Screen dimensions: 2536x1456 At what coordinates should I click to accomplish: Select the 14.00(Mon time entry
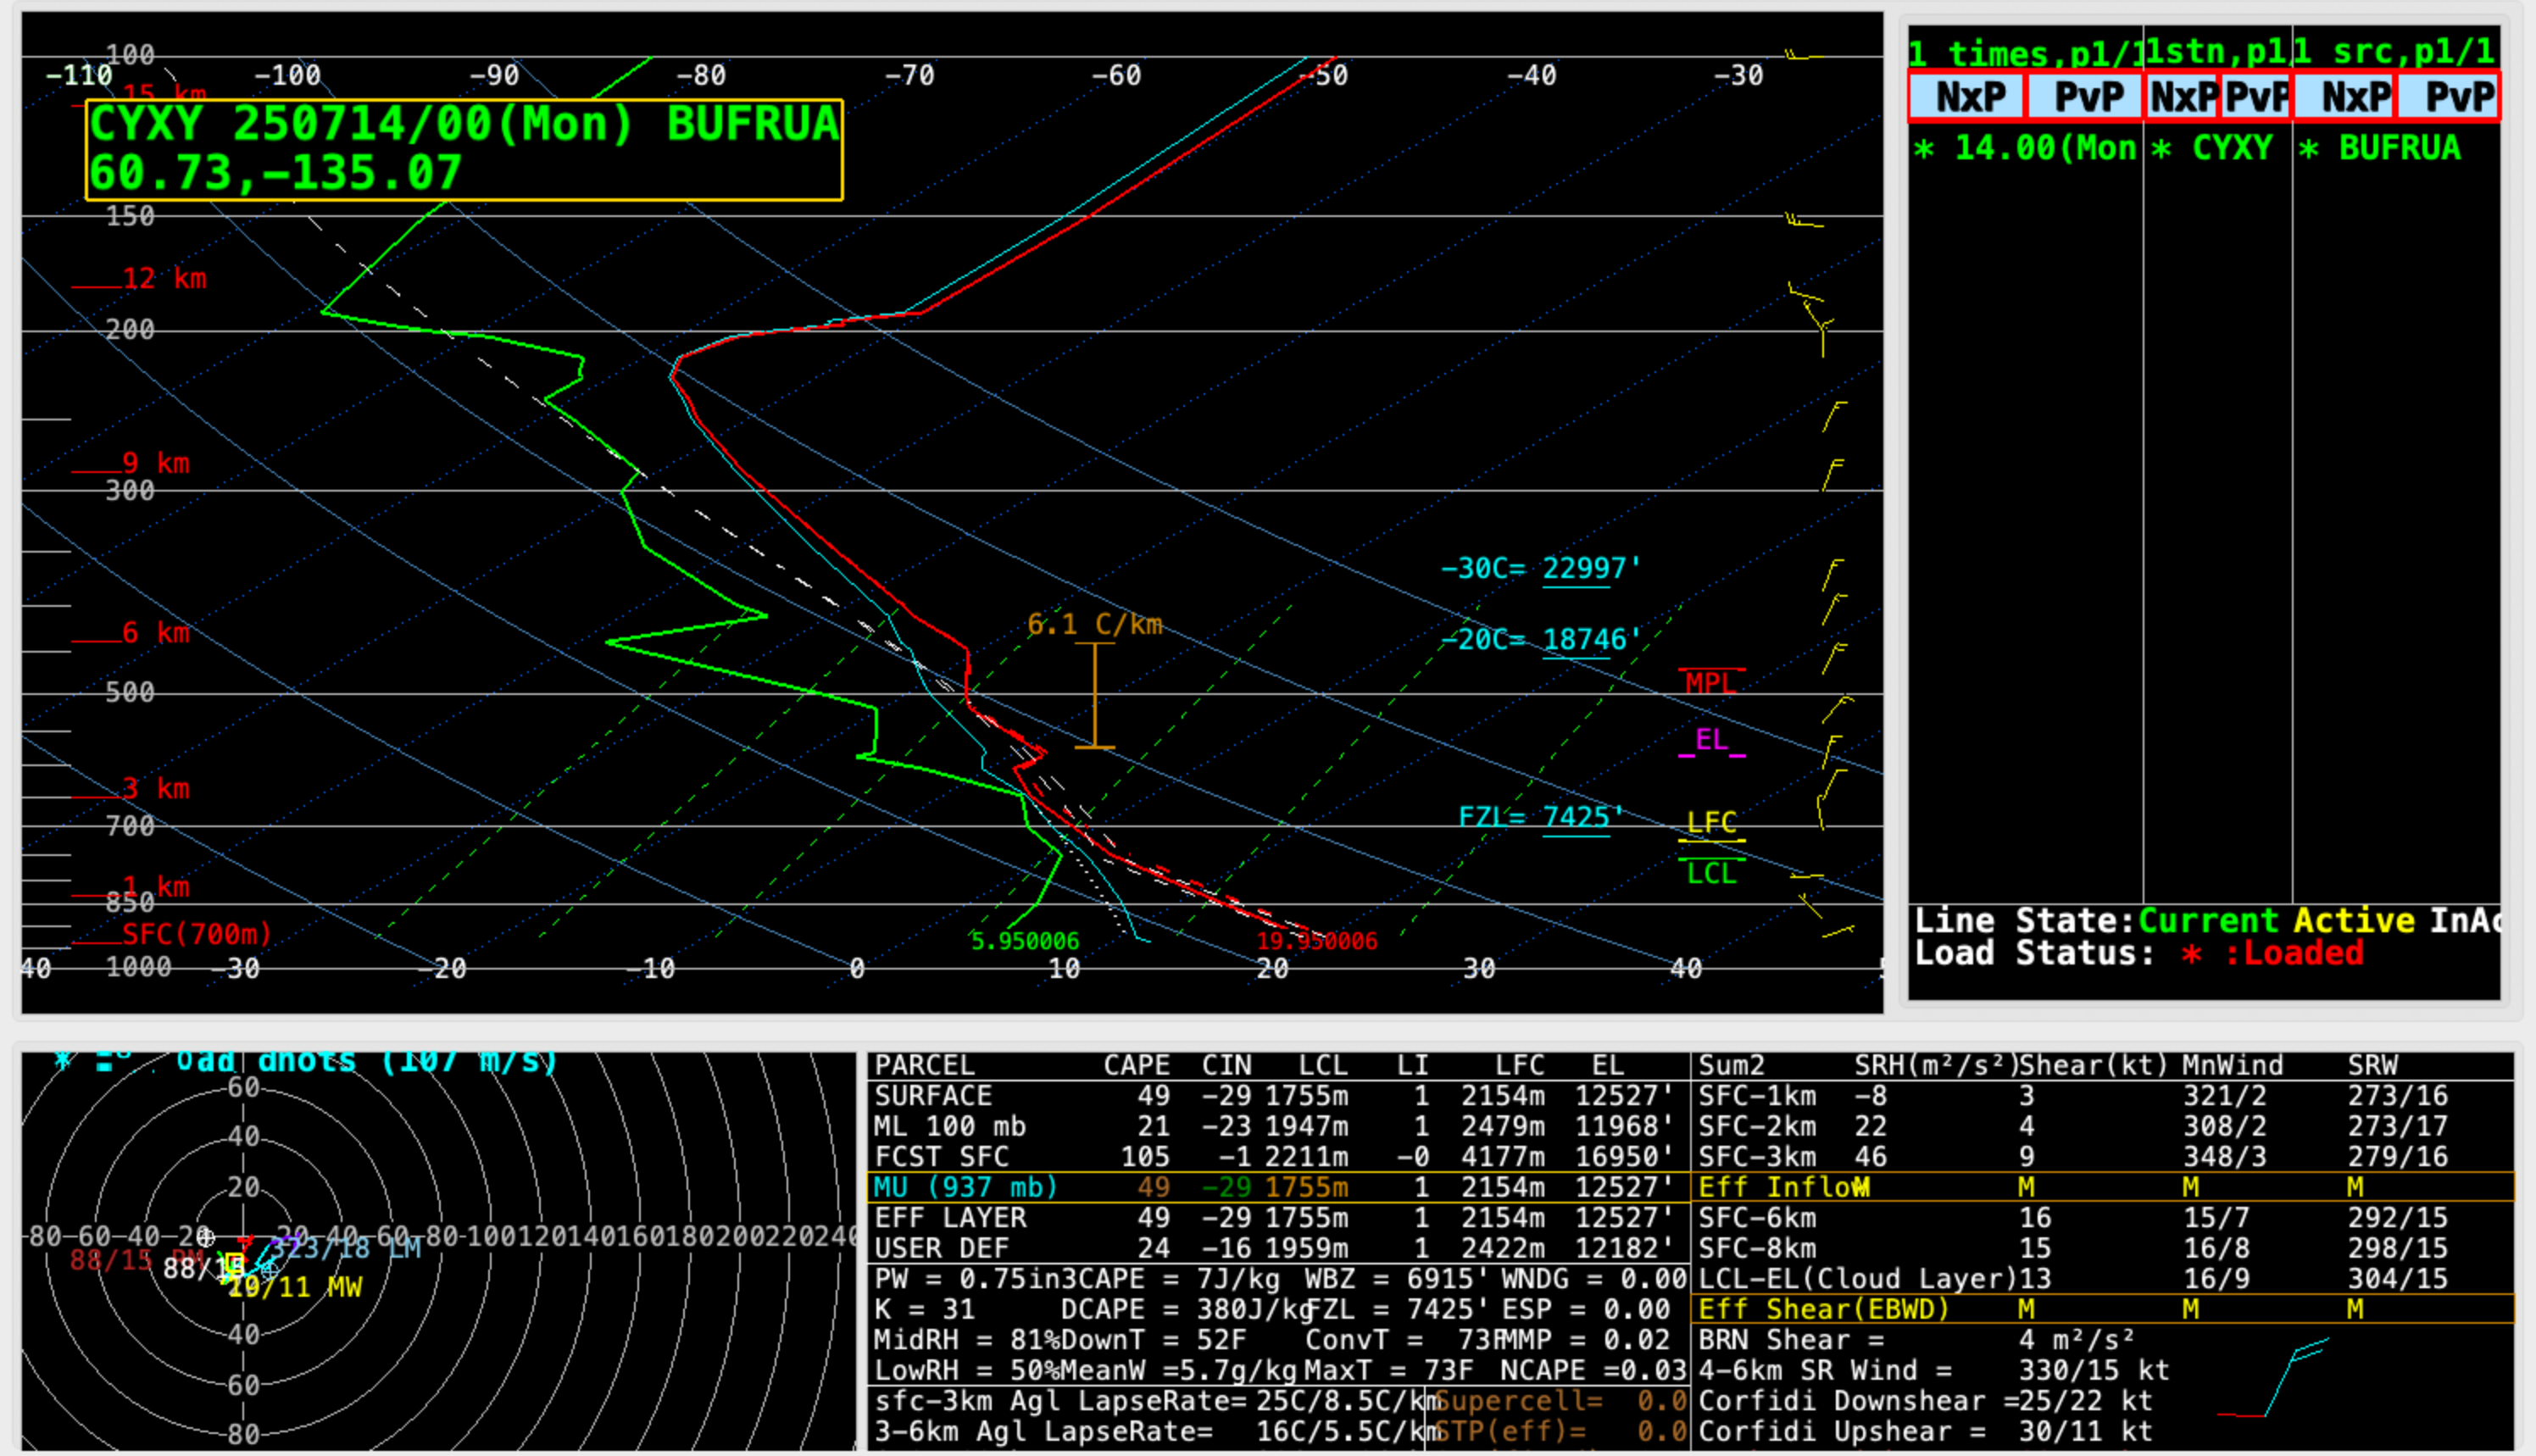coord(2025,149)
